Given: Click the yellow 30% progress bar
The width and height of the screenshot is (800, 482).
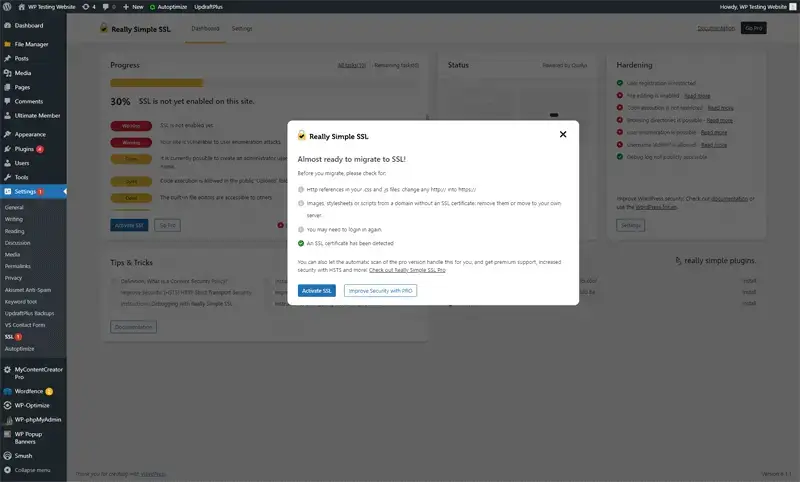Looking at the screenshot, I should (x=157, y=83).
